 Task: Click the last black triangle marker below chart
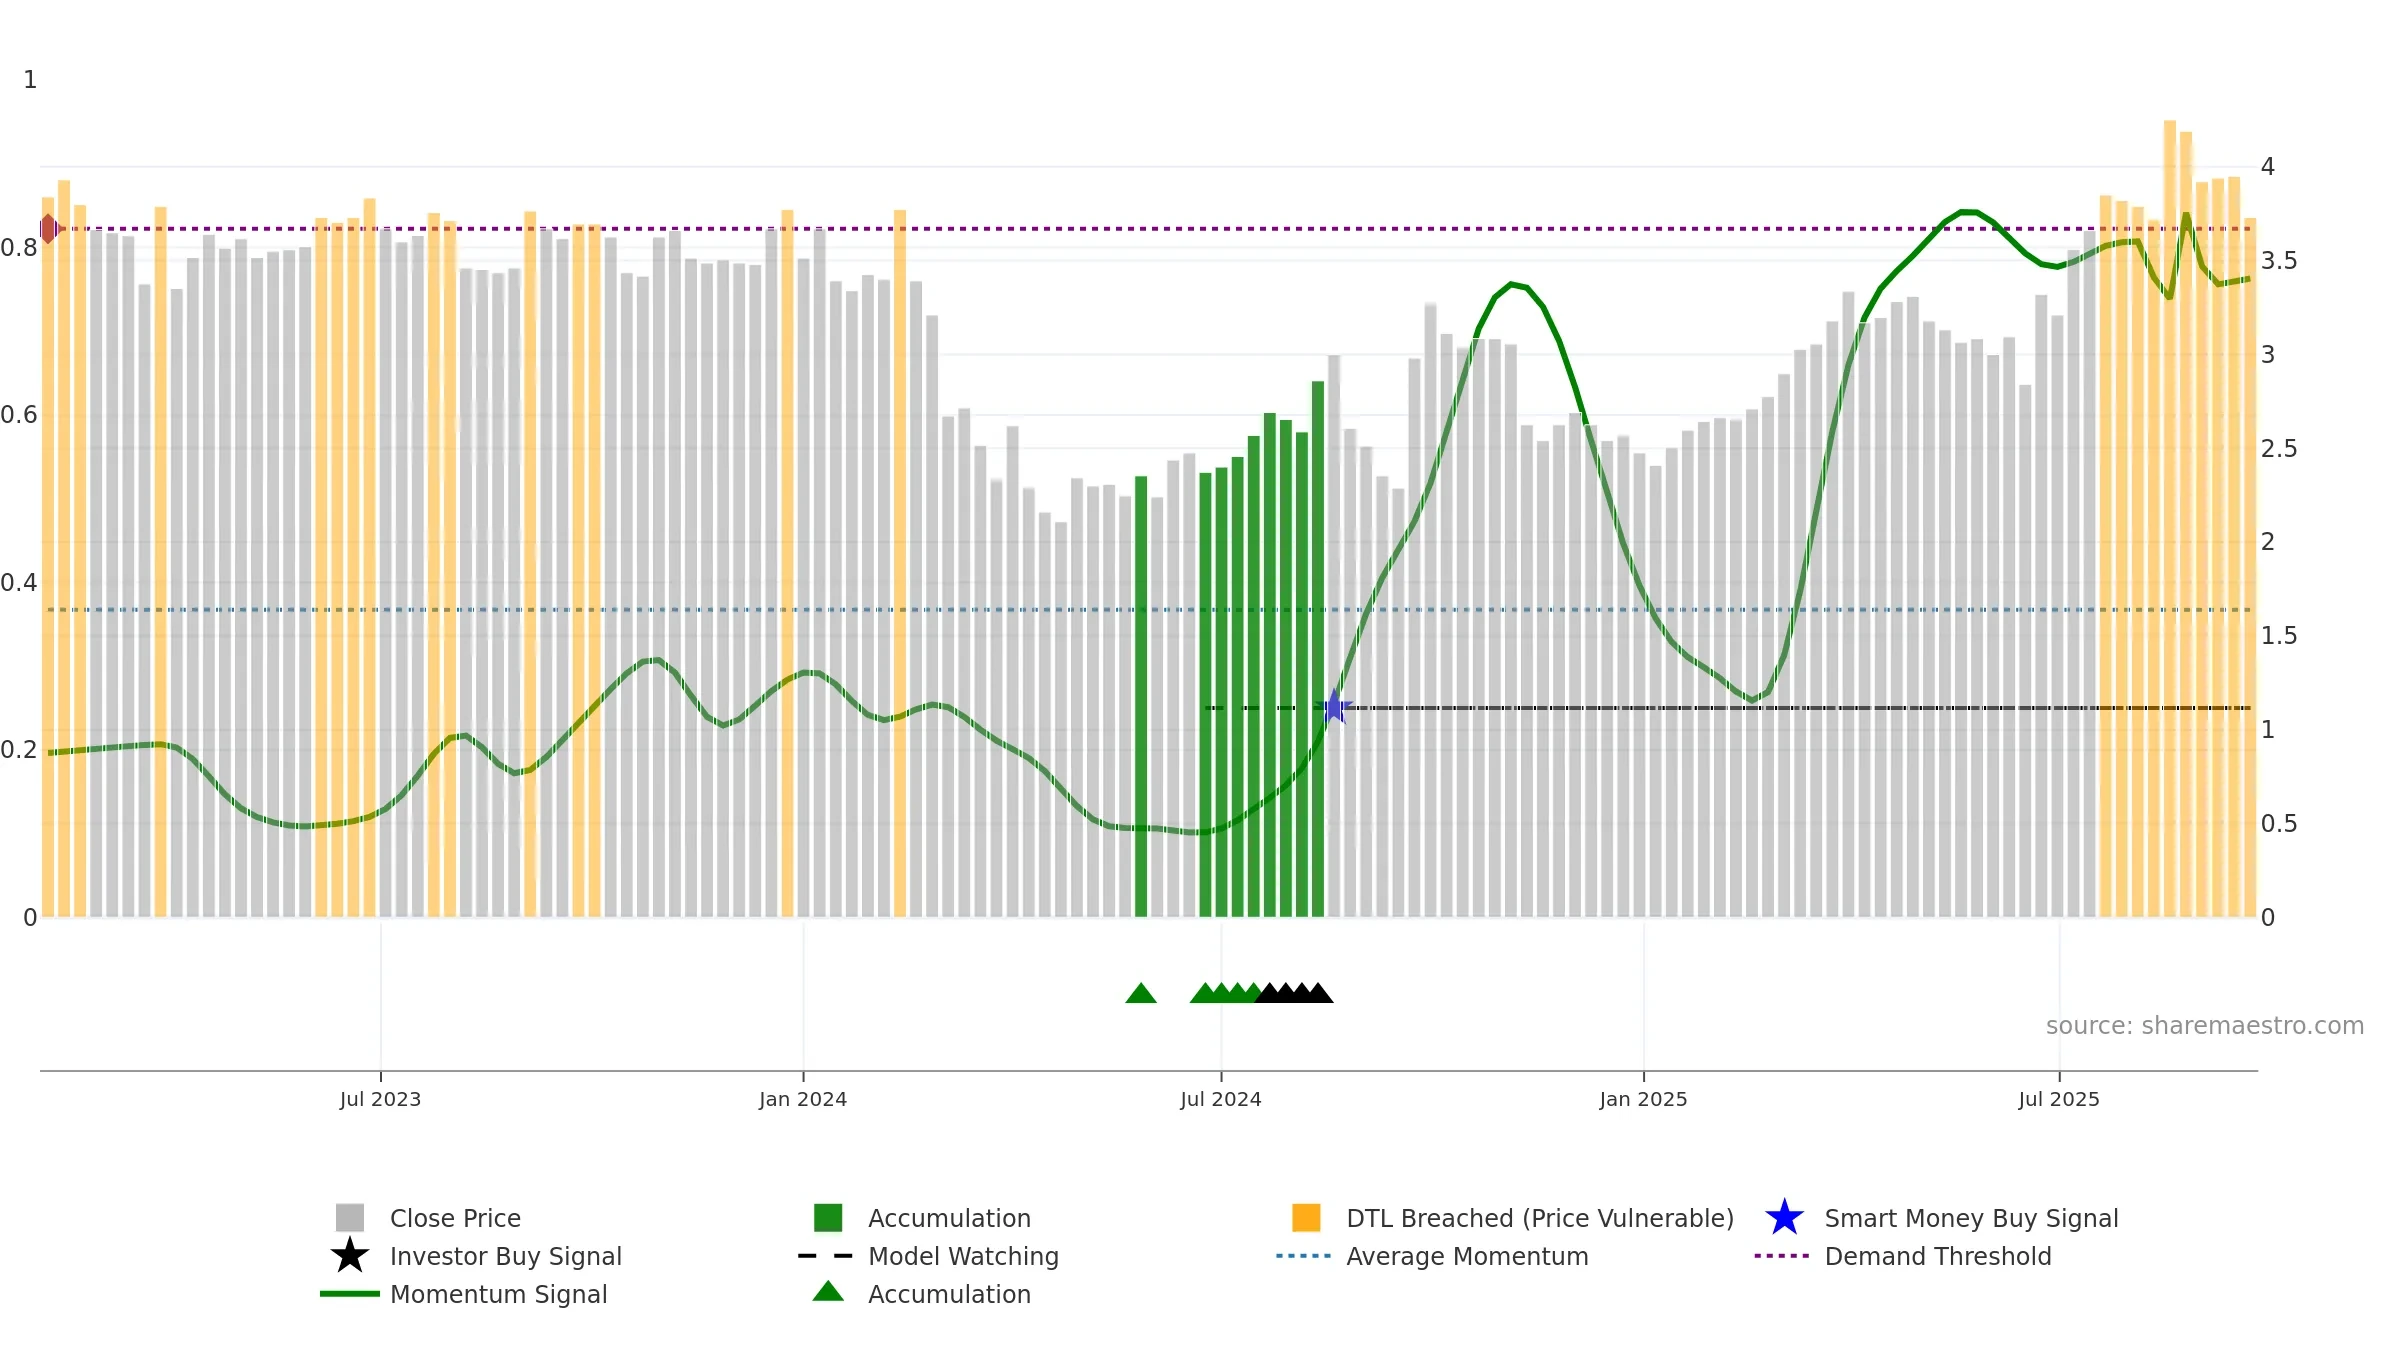click(x=1319, y=993)
